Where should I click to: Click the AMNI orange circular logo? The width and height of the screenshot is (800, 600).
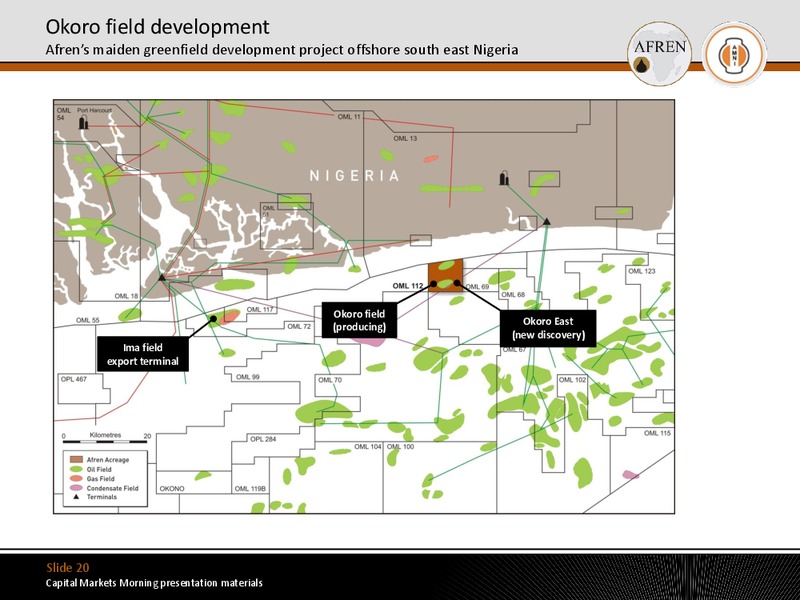click(x=734, y=54)
